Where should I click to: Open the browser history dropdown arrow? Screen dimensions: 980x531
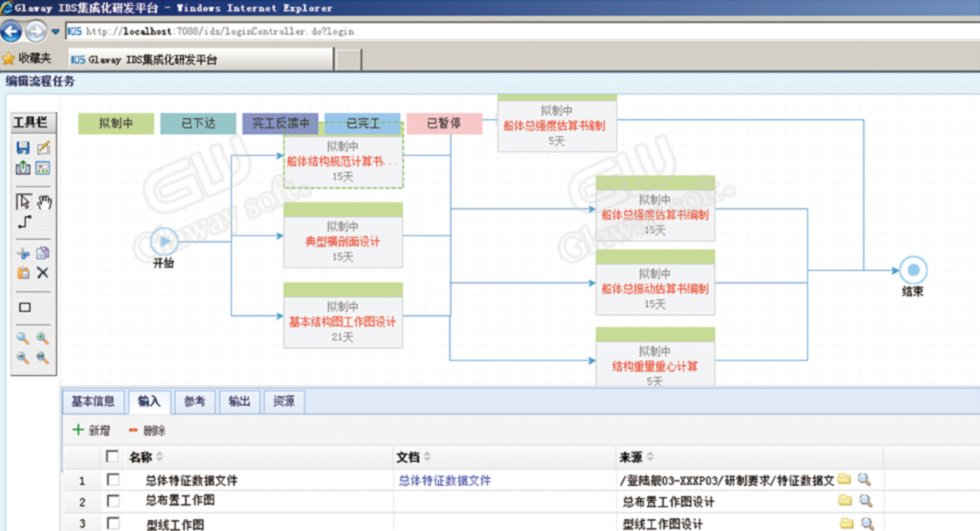point(56,31)
